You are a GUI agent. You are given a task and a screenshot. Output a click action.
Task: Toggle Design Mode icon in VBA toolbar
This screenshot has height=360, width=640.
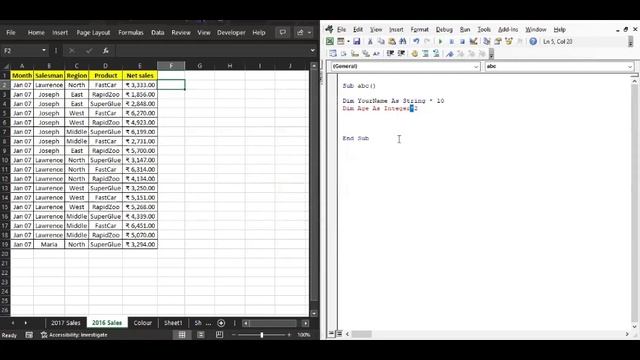coord(473,41)
